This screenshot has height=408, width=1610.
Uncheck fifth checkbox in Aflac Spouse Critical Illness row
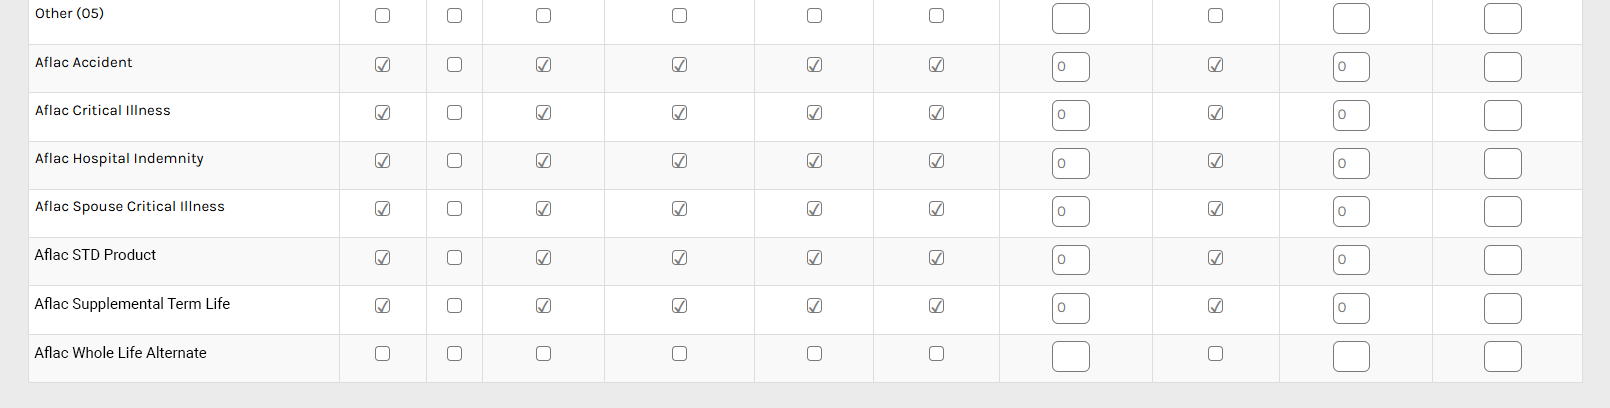[814, 209]
